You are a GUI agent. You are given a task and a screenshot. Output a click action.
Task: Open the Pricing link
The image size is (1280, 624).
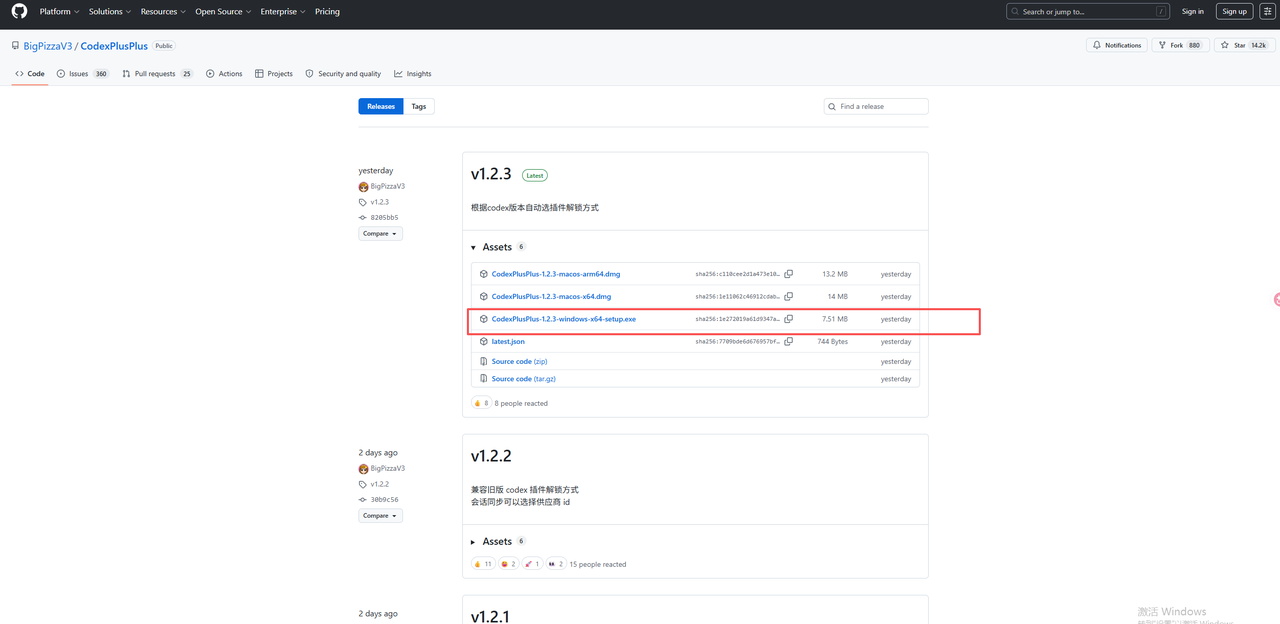[327, 12]
